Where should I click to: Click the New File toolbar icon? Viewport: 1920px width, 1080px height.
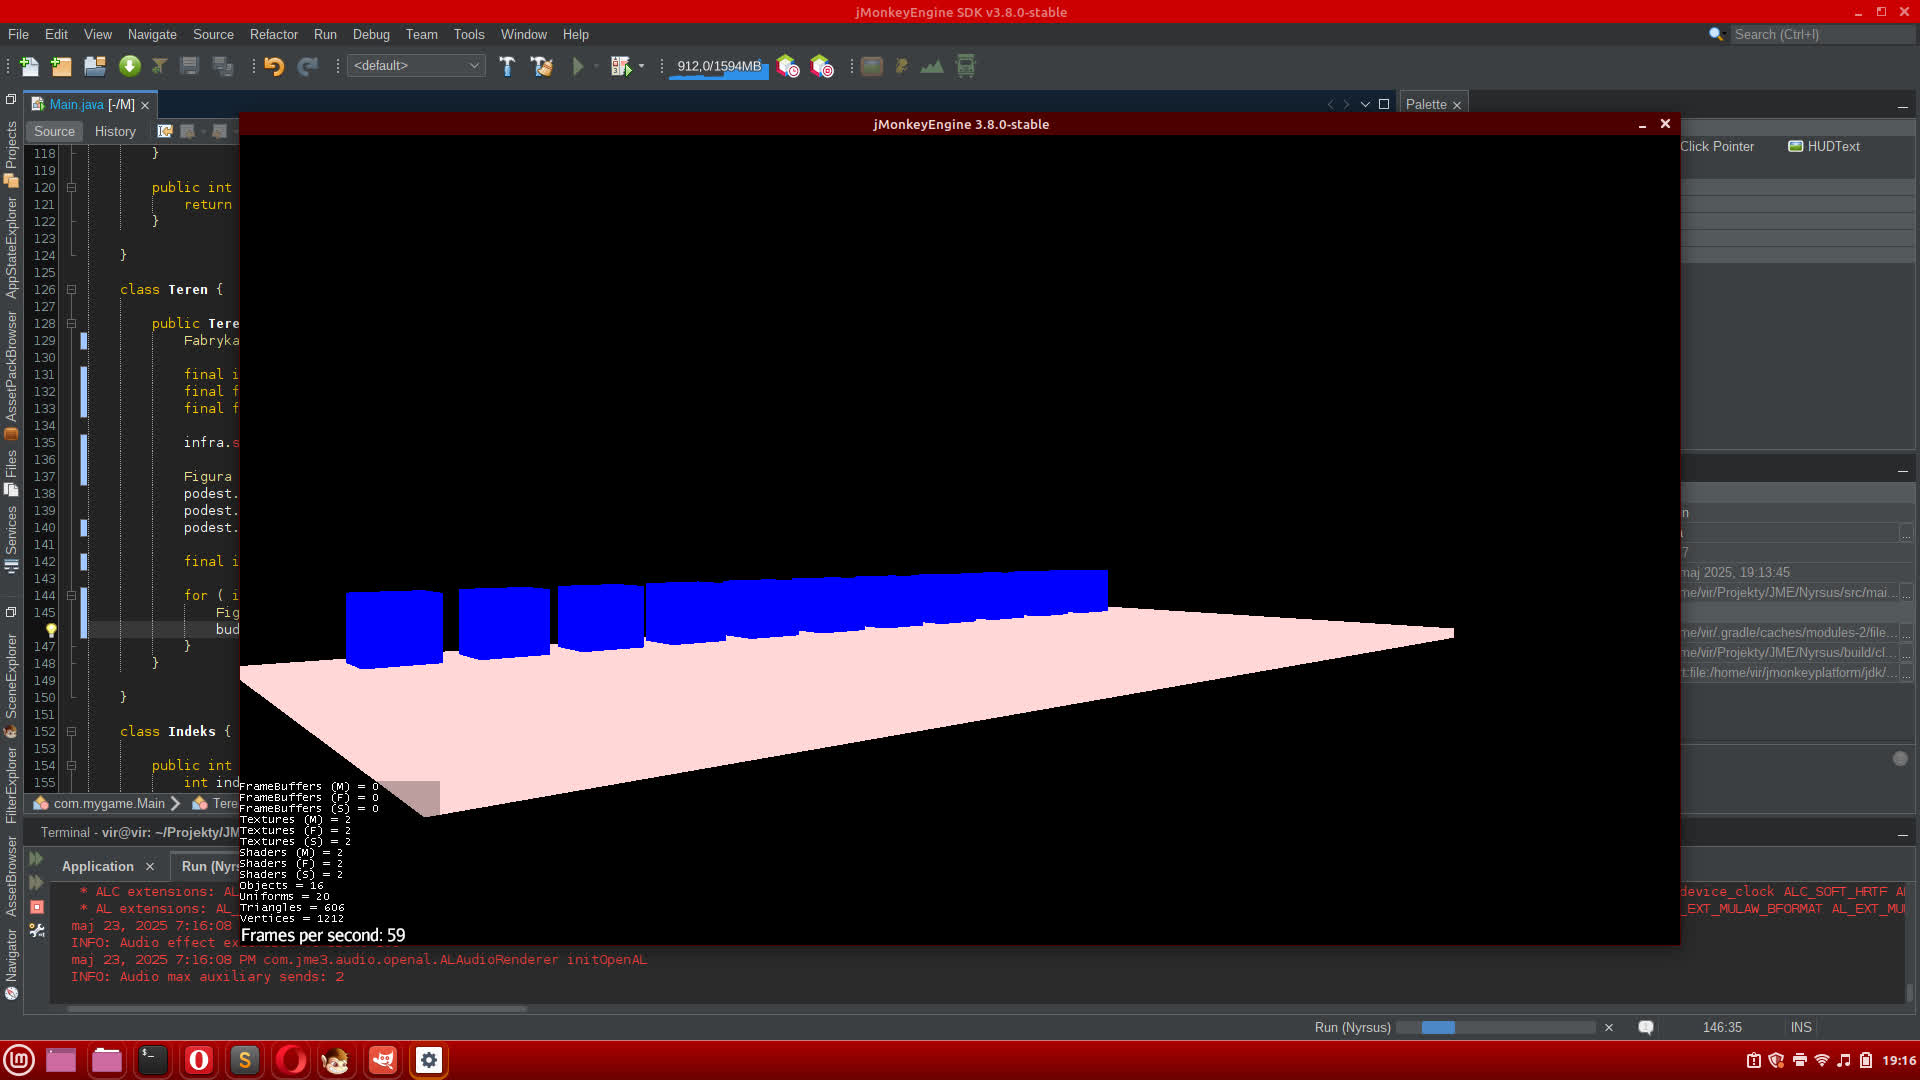[x=29, y=66]
